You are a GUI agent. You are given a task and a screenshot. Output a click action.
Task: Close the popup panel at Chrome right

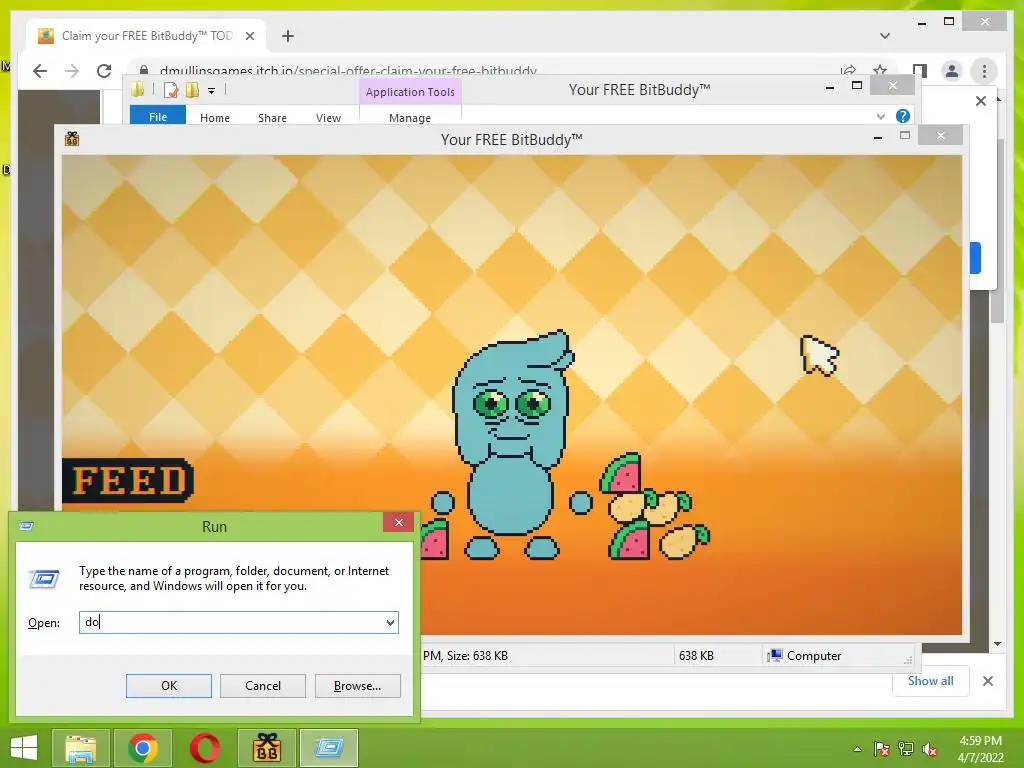coord(981,101)
